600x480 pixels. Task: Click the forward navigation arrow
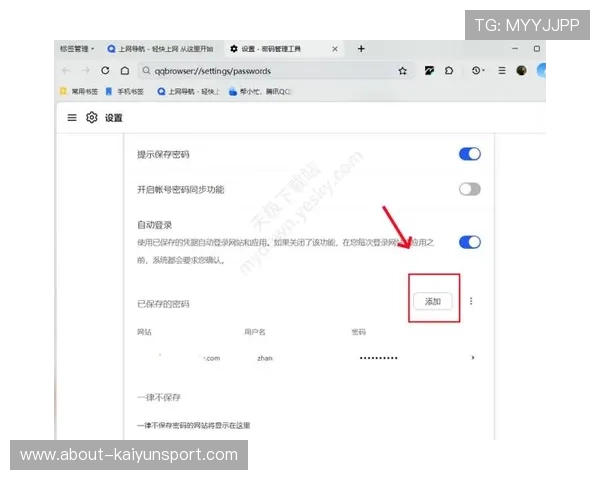click(86, 70)
